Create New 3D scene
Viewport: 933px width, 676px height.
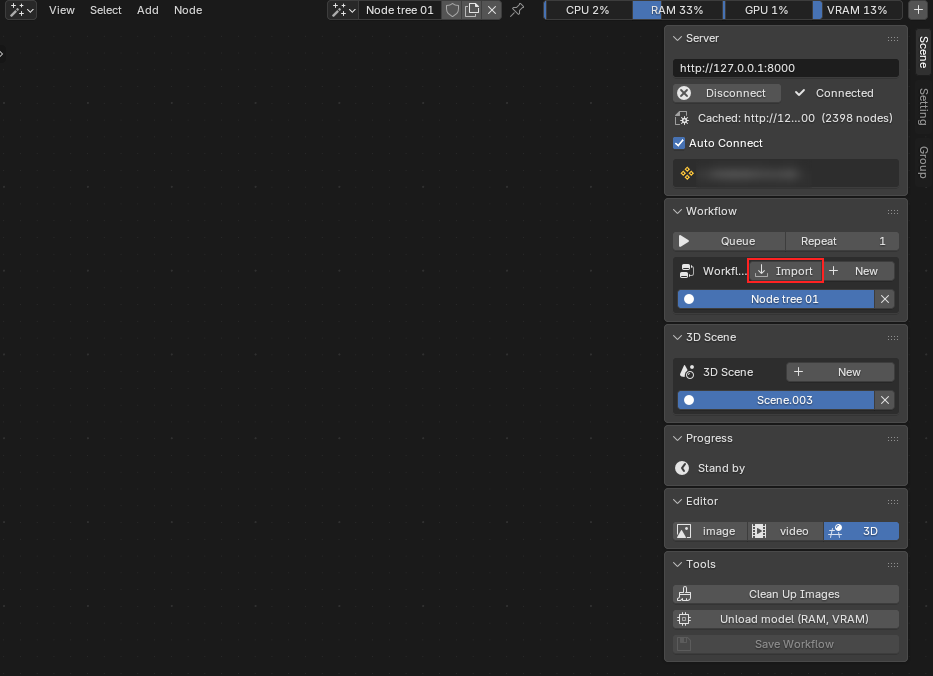840,372
